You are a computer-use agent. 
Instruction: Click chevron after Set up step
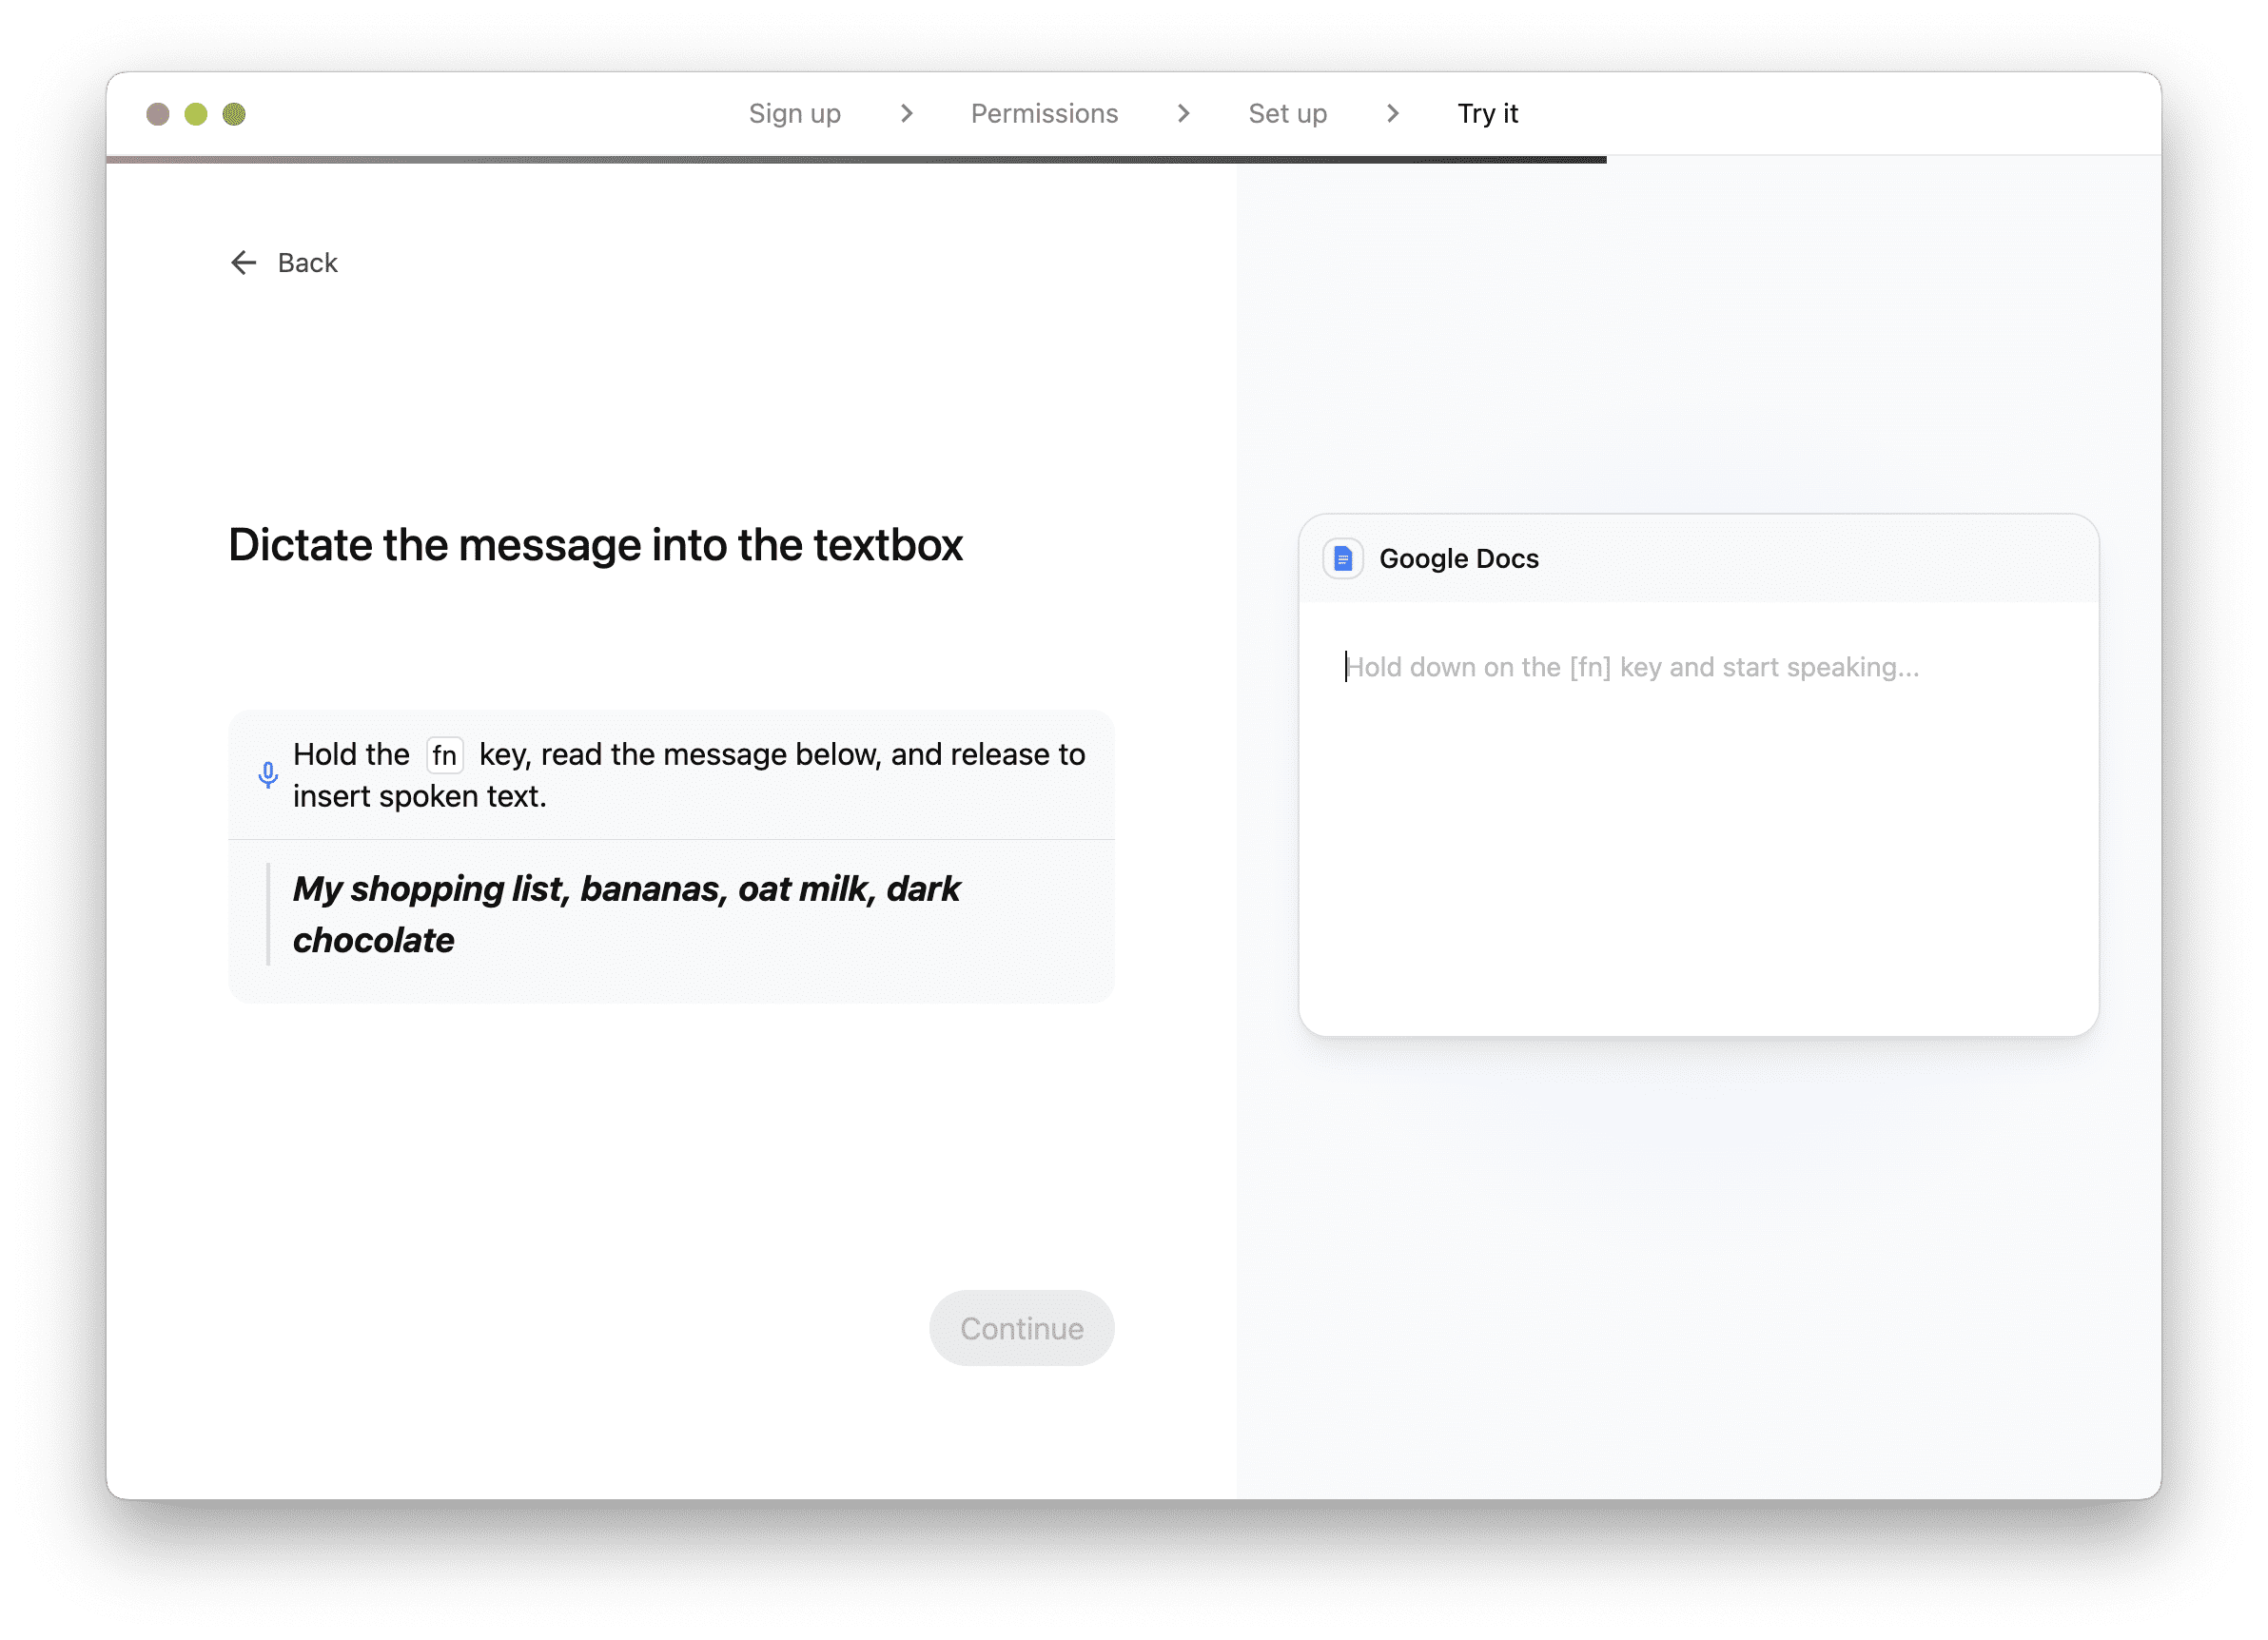[x=1392, y=114]
